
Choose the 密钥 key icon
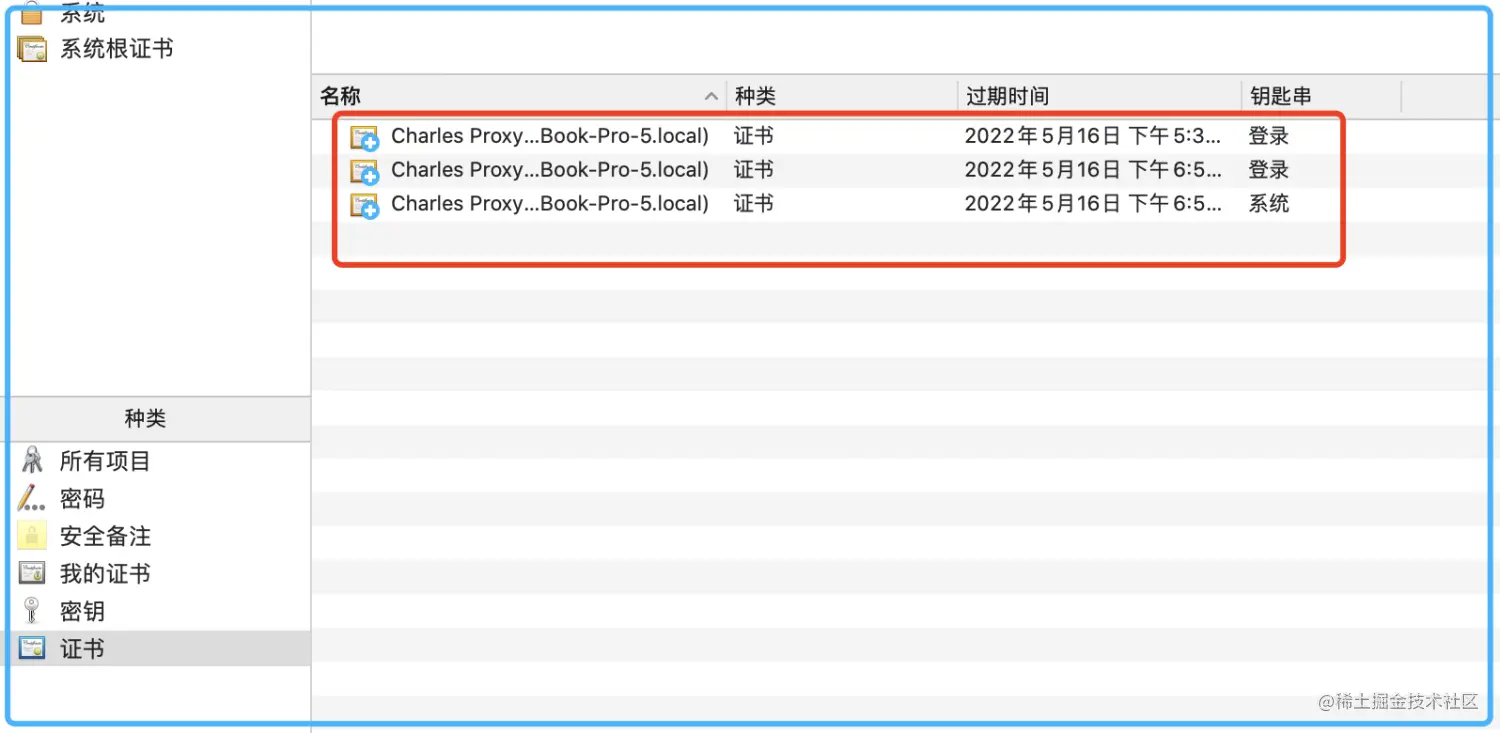32,611
